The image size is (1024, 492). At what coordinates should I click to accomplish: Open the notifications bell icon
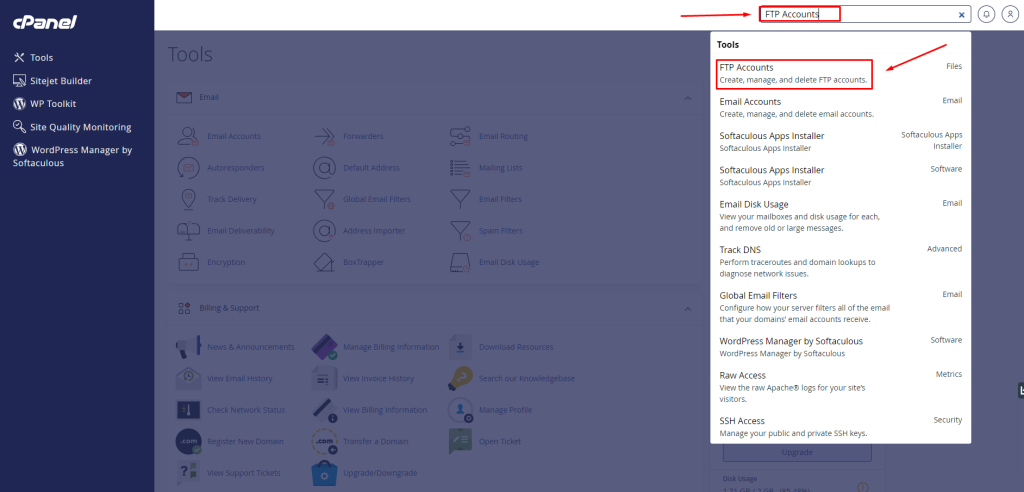point(987,14)
